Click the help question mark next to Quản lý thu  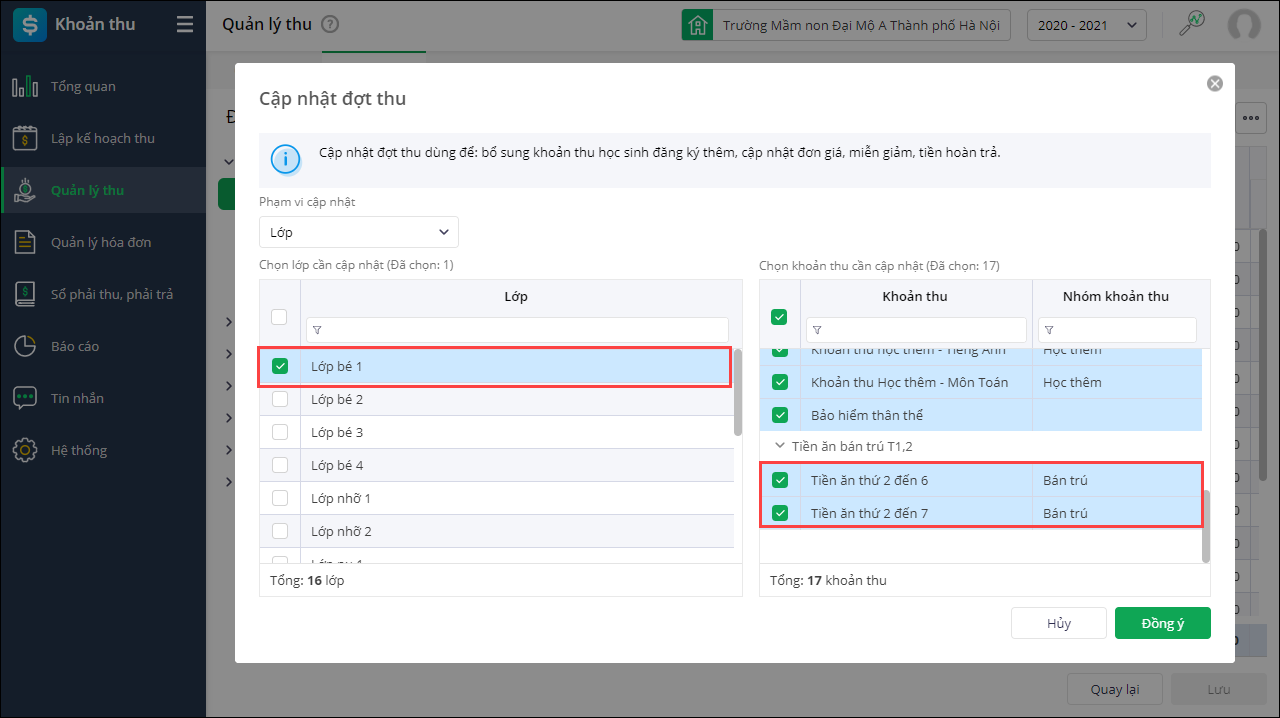tap(330, 25)
